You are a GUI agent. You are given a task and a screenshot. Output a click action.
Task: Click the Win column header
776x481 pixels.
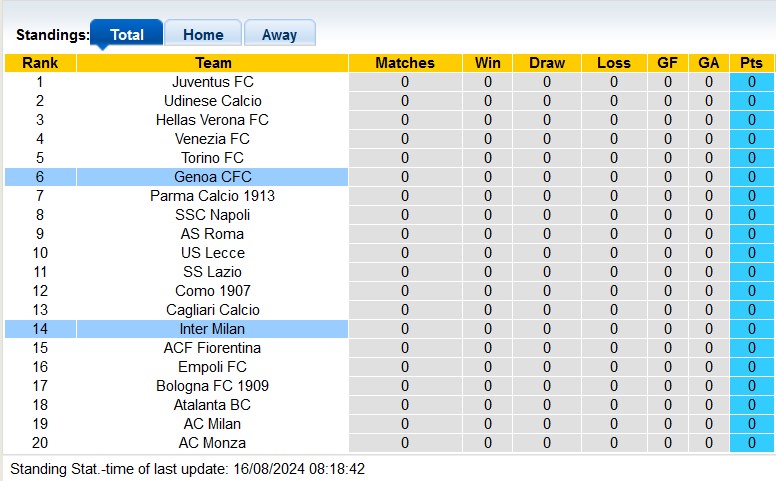click(488, 63)
